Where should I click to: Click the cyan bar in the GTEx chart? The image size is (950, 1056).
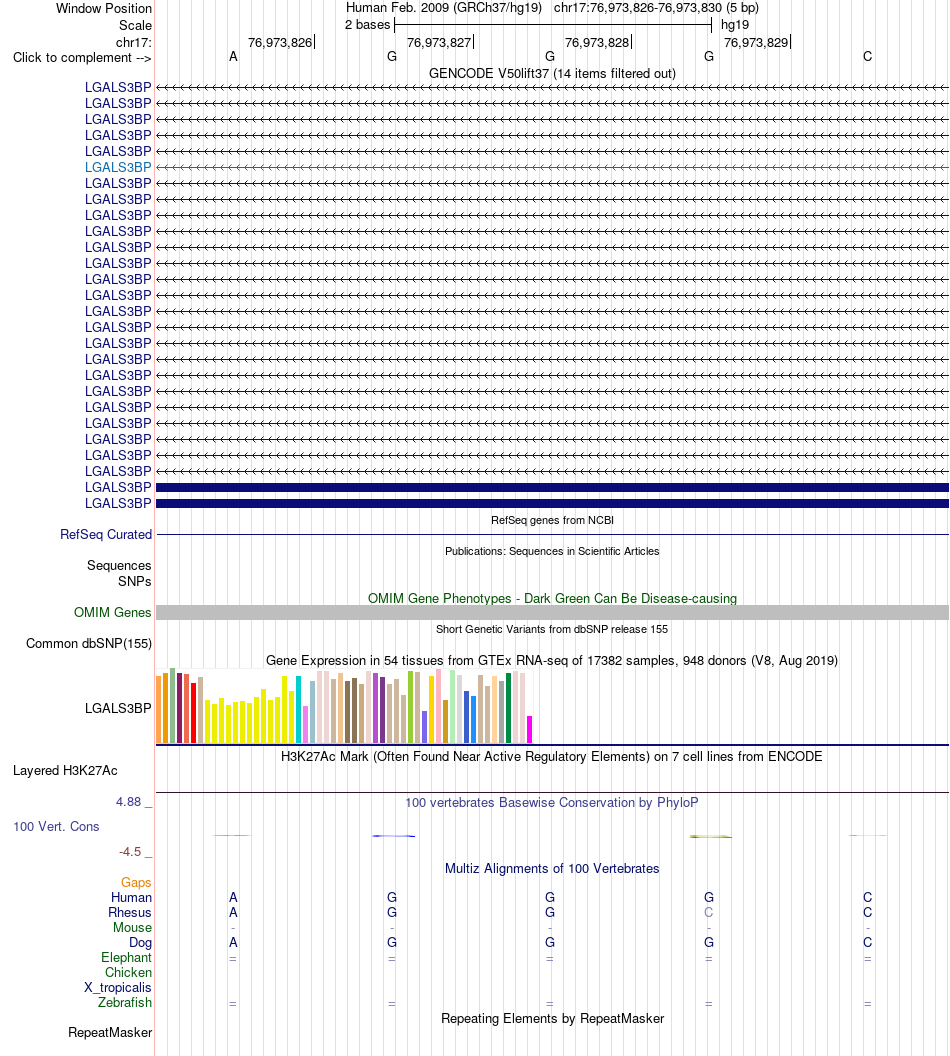click(298, 709)
